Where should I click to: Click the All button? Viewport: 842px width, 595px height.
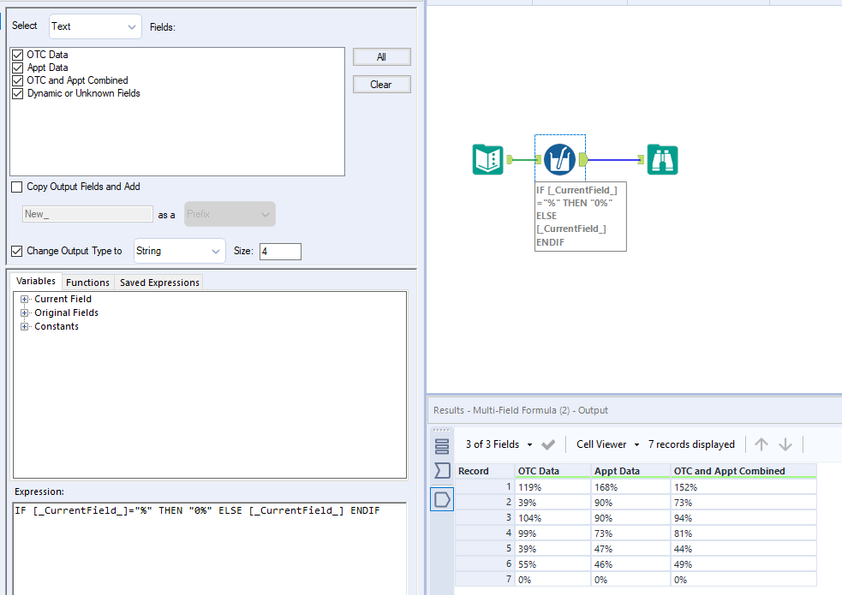tap(382, 57)
